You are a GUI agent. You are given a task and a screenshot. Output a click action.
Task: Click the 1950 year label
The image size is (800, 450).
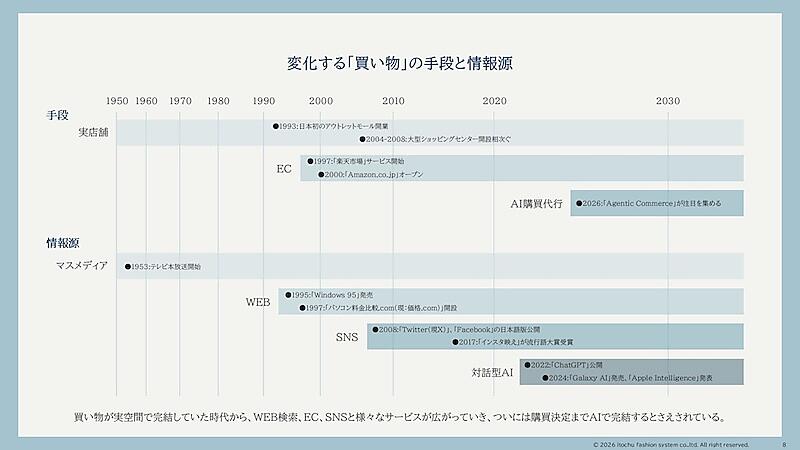117,101
